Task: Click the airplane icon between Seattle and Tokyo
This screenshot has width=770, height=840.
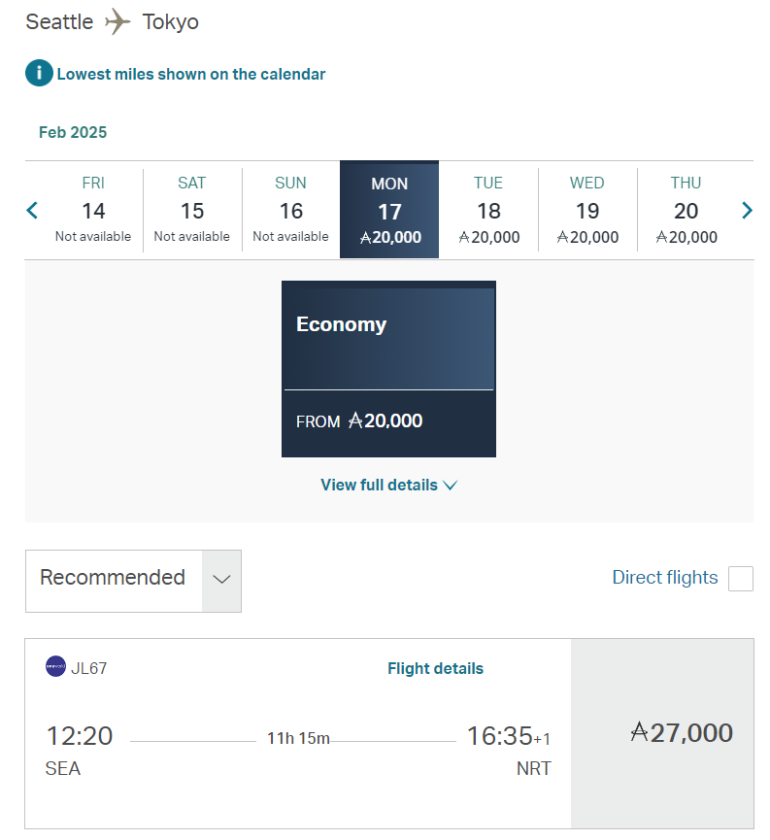Action: point(118,22)
